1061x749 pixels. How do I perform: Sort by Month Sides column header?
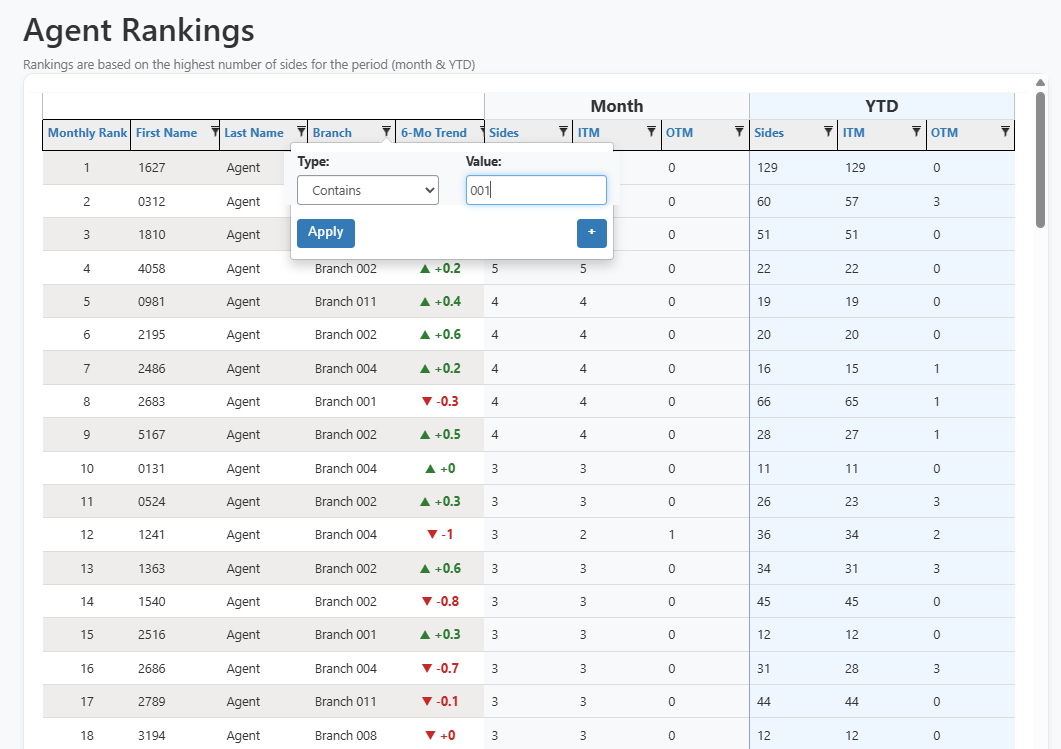[x=504, y=133]
